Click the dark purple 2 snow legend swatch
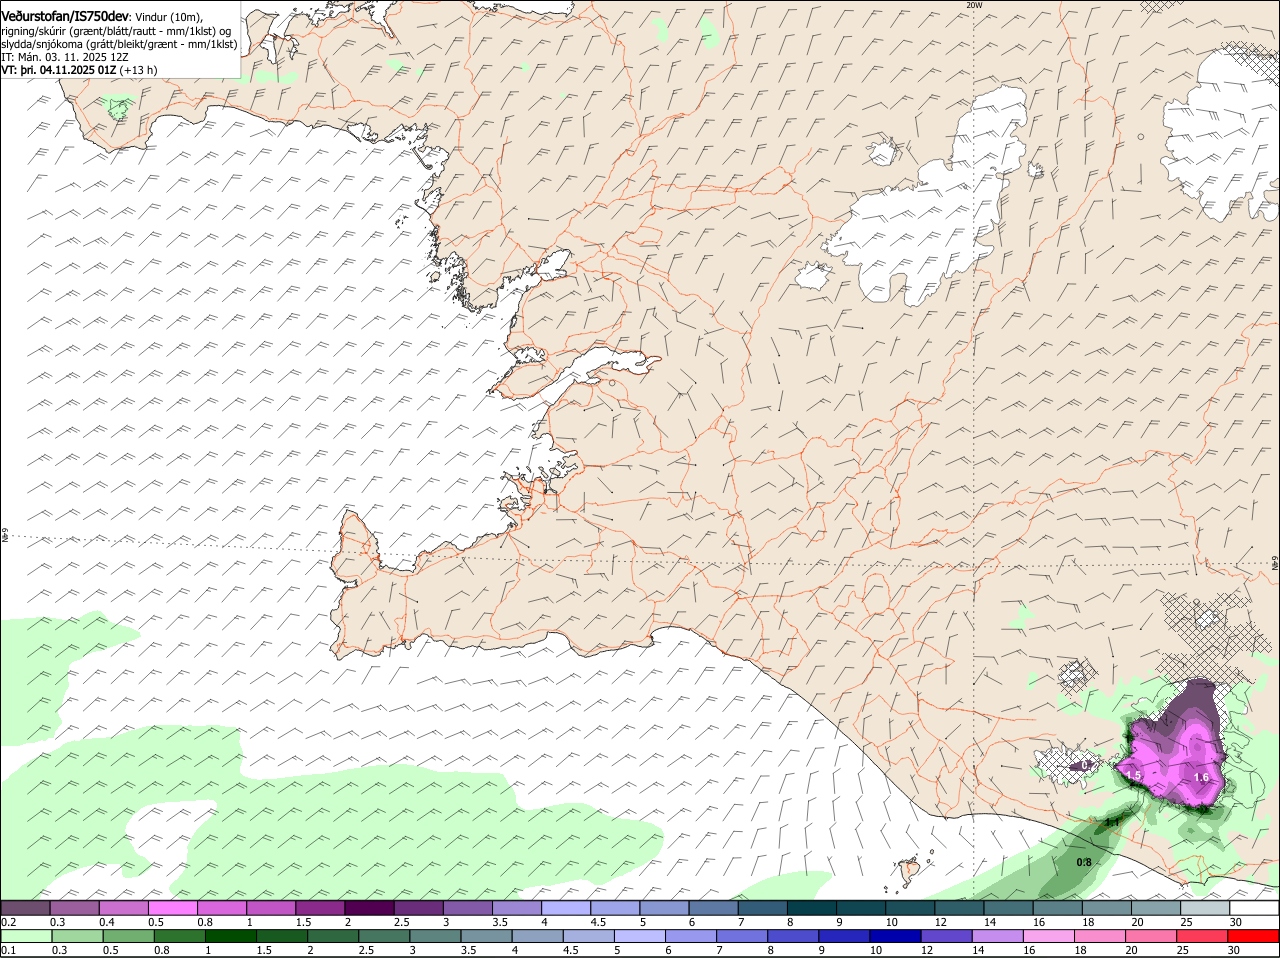The width and height of the screenshot is (1280, 958). (x=369, y=908)
